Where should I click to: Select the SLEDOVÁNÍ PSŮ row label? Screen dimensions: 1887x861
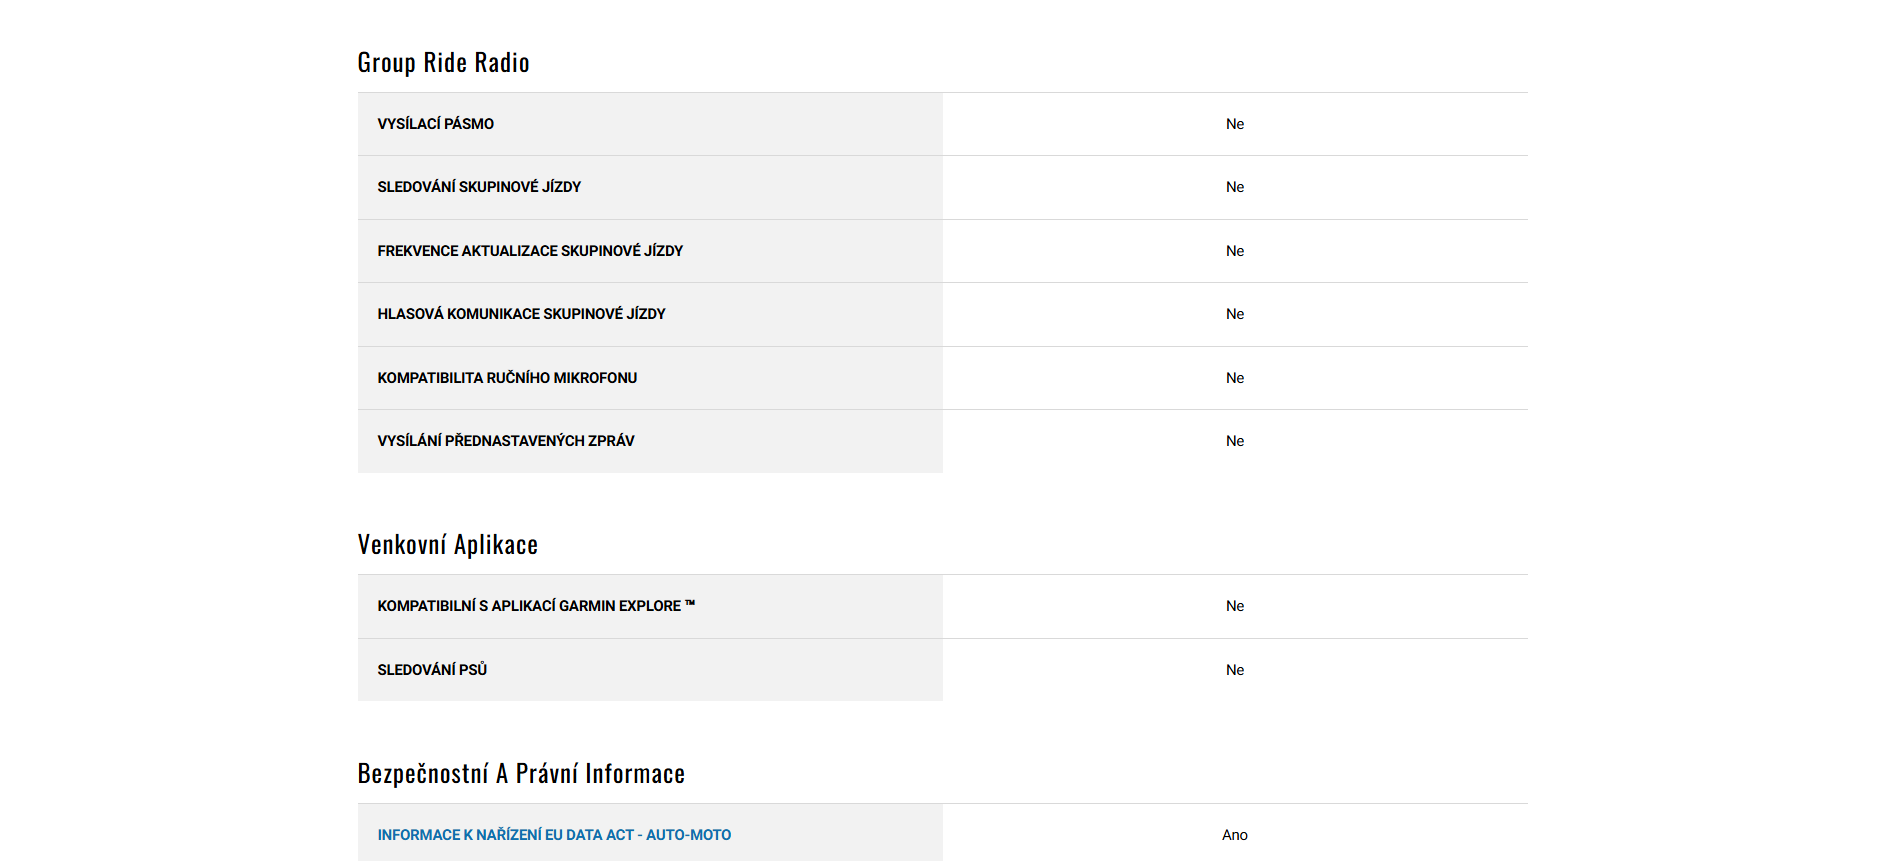(x=432, y=670)
